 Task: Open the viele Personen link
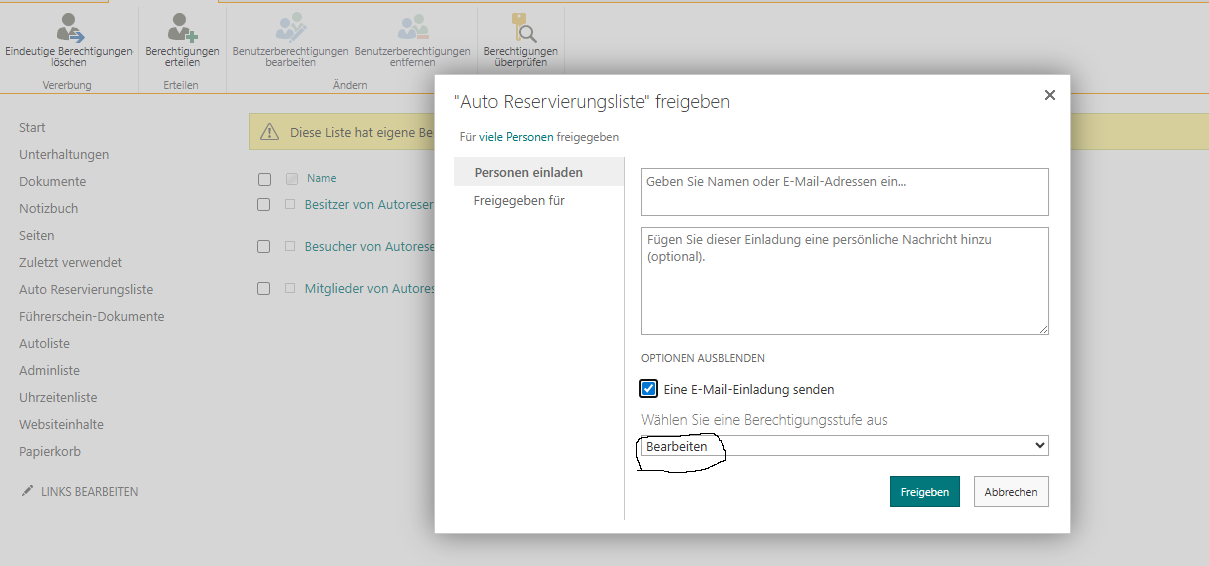coord(516,137)
